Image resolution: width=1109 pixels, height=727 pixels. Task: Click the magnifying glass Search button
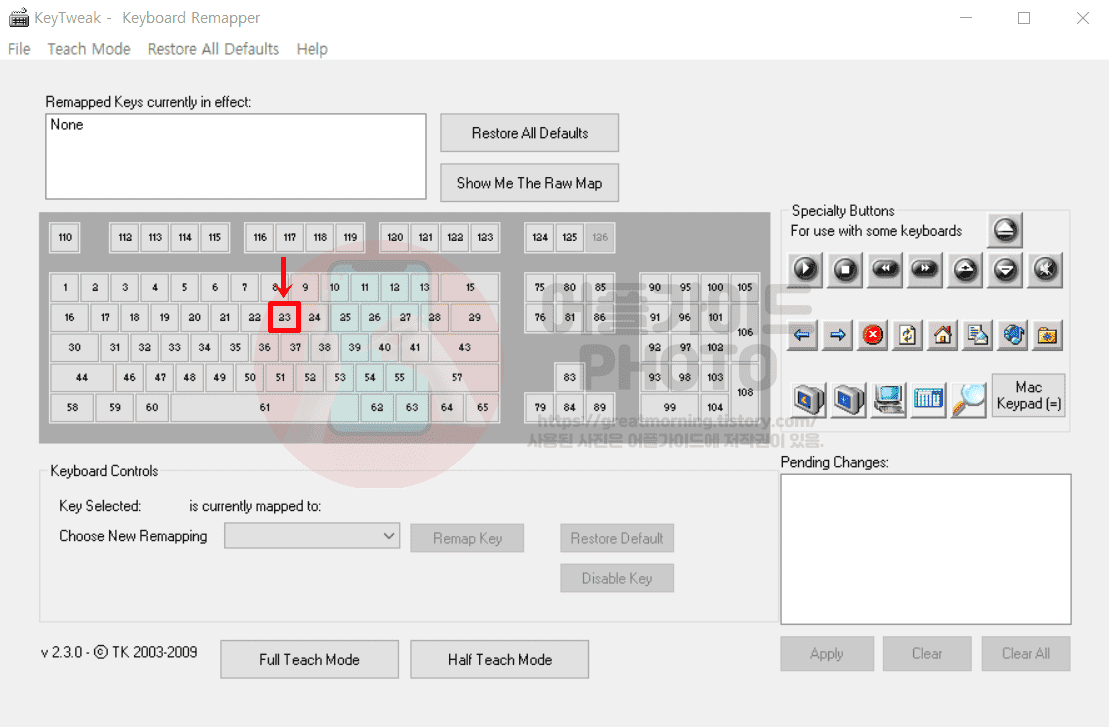tap(969, 400)
